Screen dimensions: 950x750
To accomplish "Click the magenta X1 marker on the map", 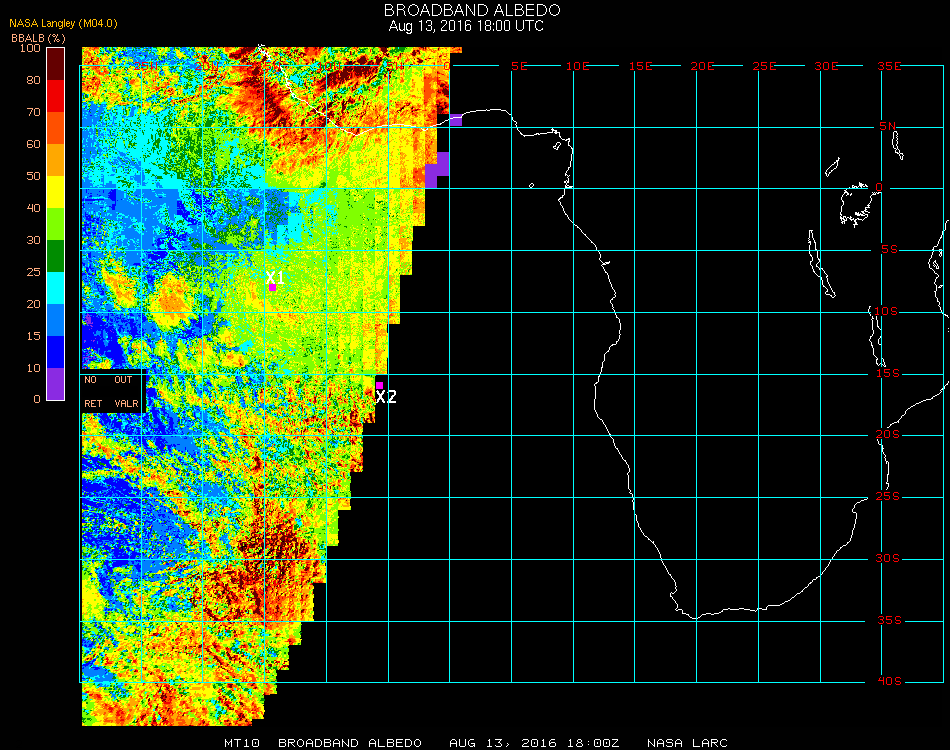I will (272, 287).
